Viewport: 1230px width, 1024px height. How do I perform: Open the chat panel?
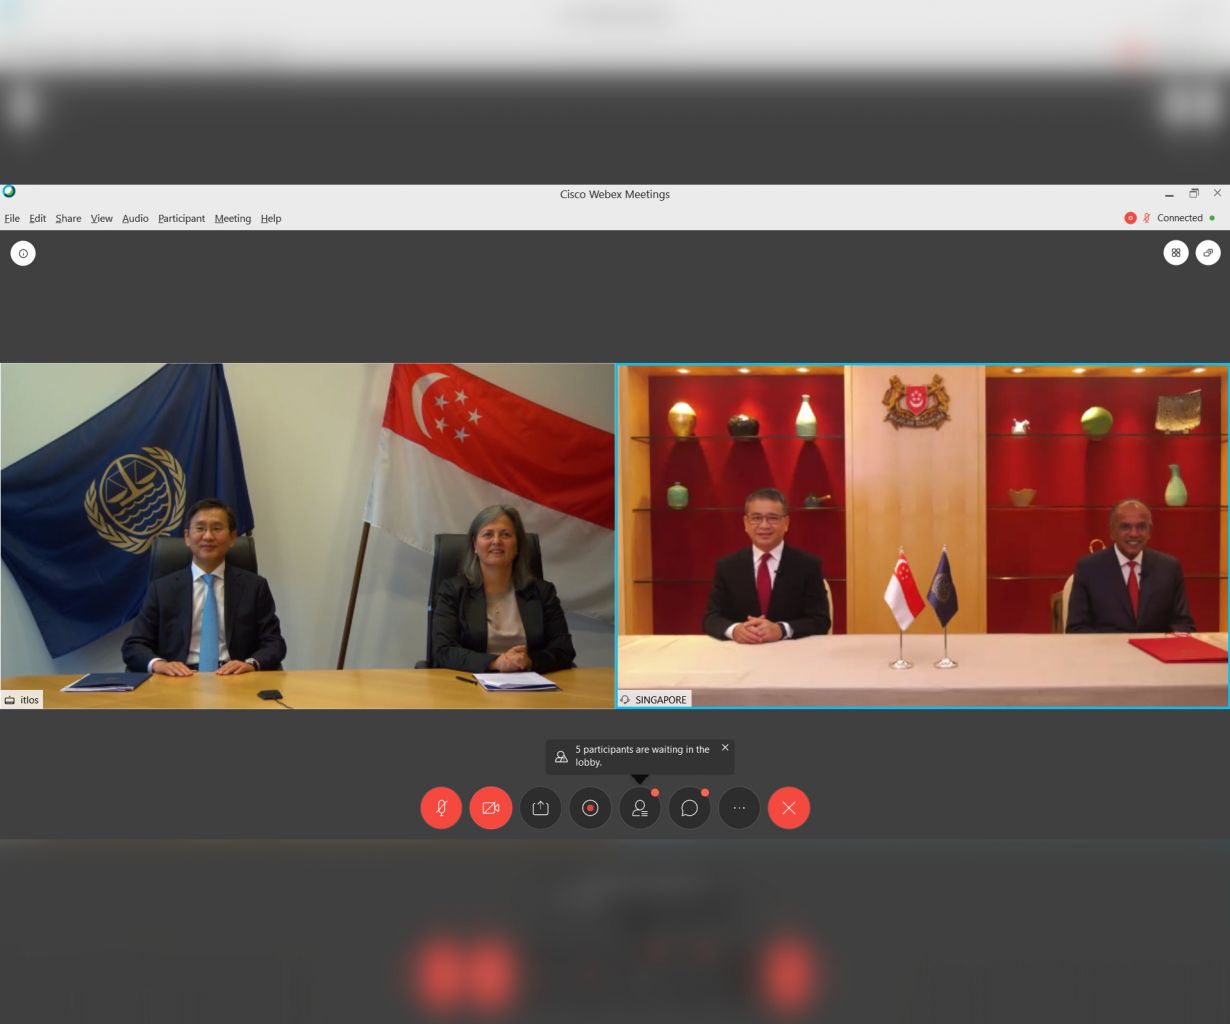[689, 808]
